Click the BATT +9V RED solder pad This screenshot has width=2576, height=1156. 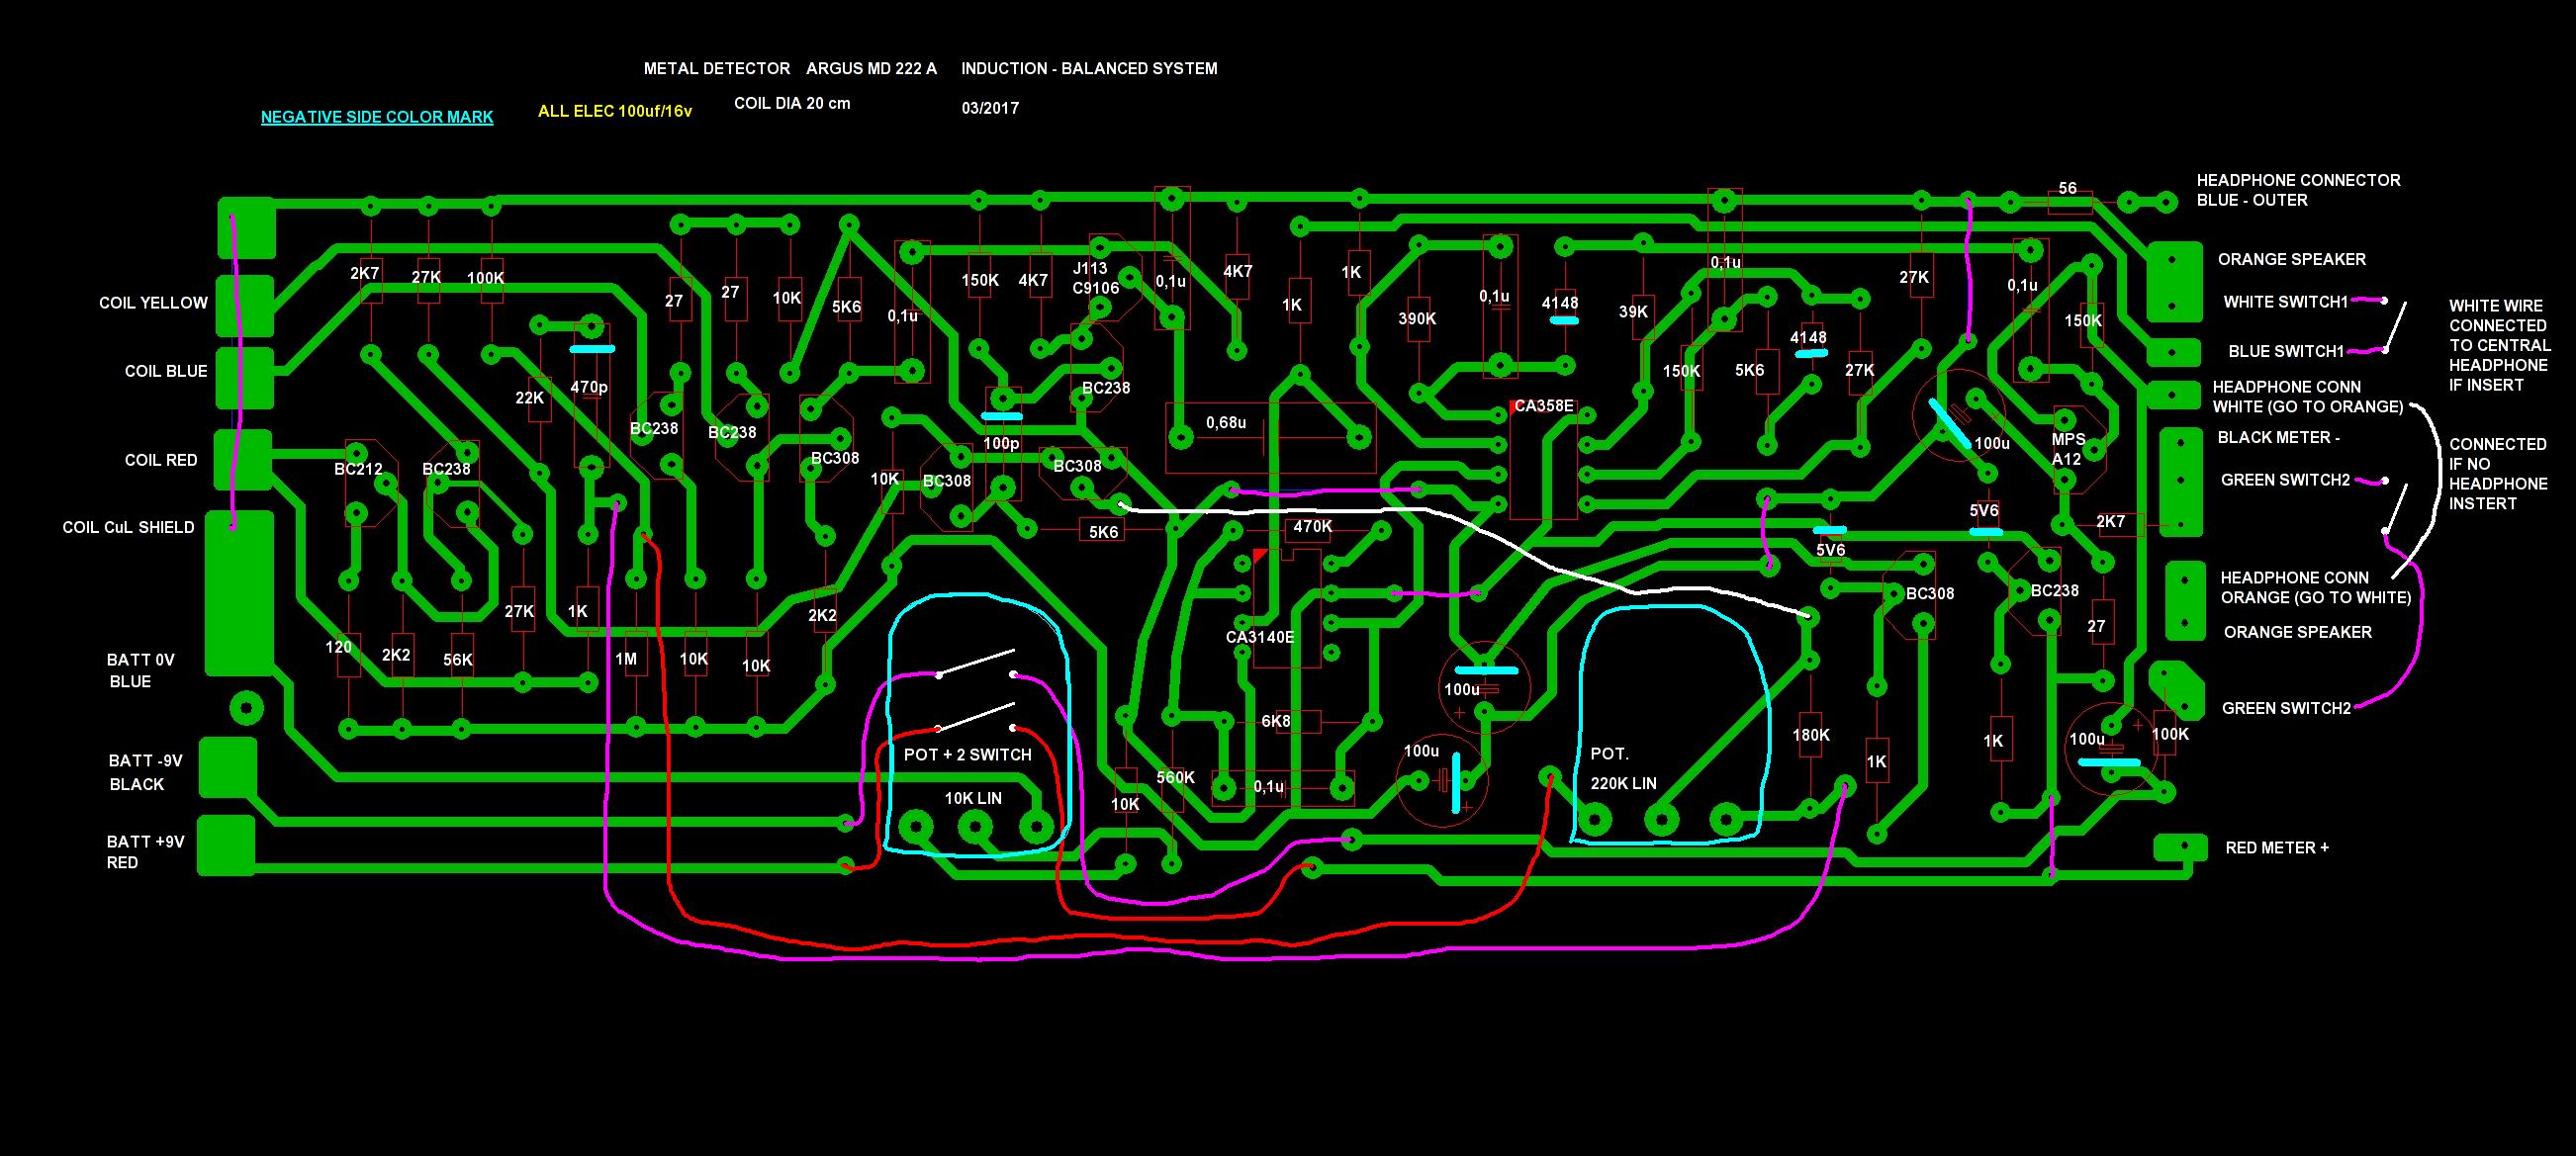coord(226,845)
